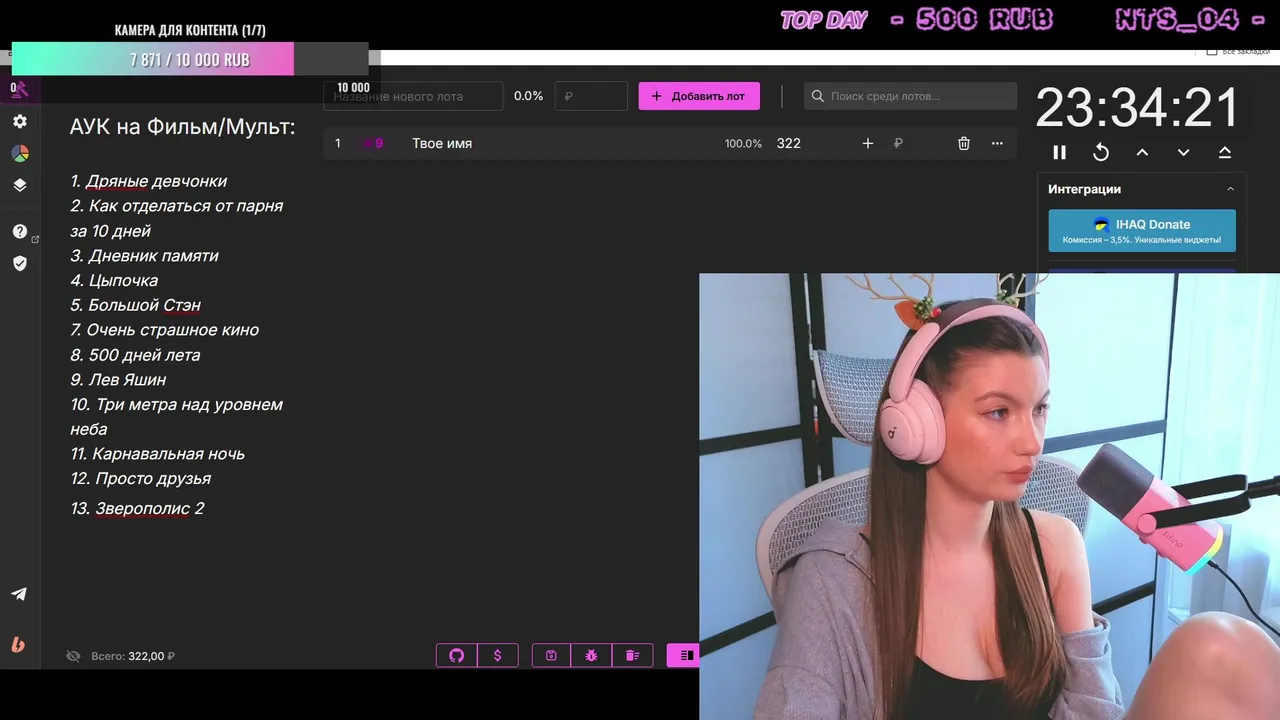Open the IHAQ Donate integration
1280x720 pixels.
(1142, 231)
